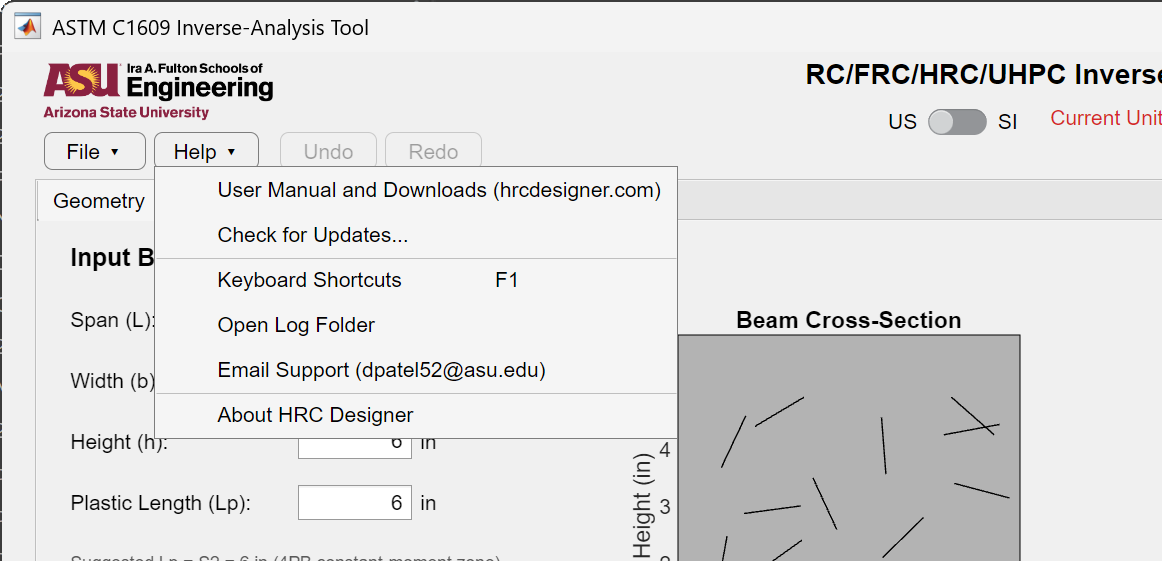
Task: Click the Undo button
Action: pos(328,152)
